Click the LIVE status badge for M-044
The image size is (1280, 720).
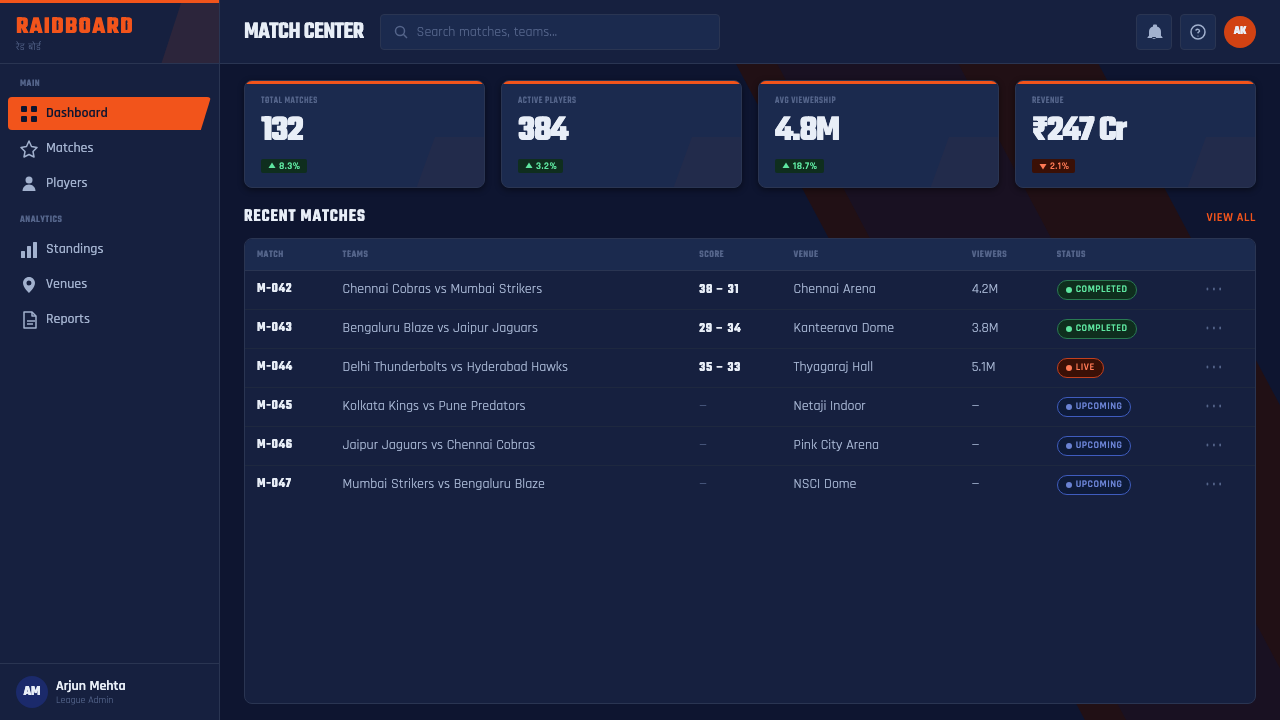[1080, 368]
